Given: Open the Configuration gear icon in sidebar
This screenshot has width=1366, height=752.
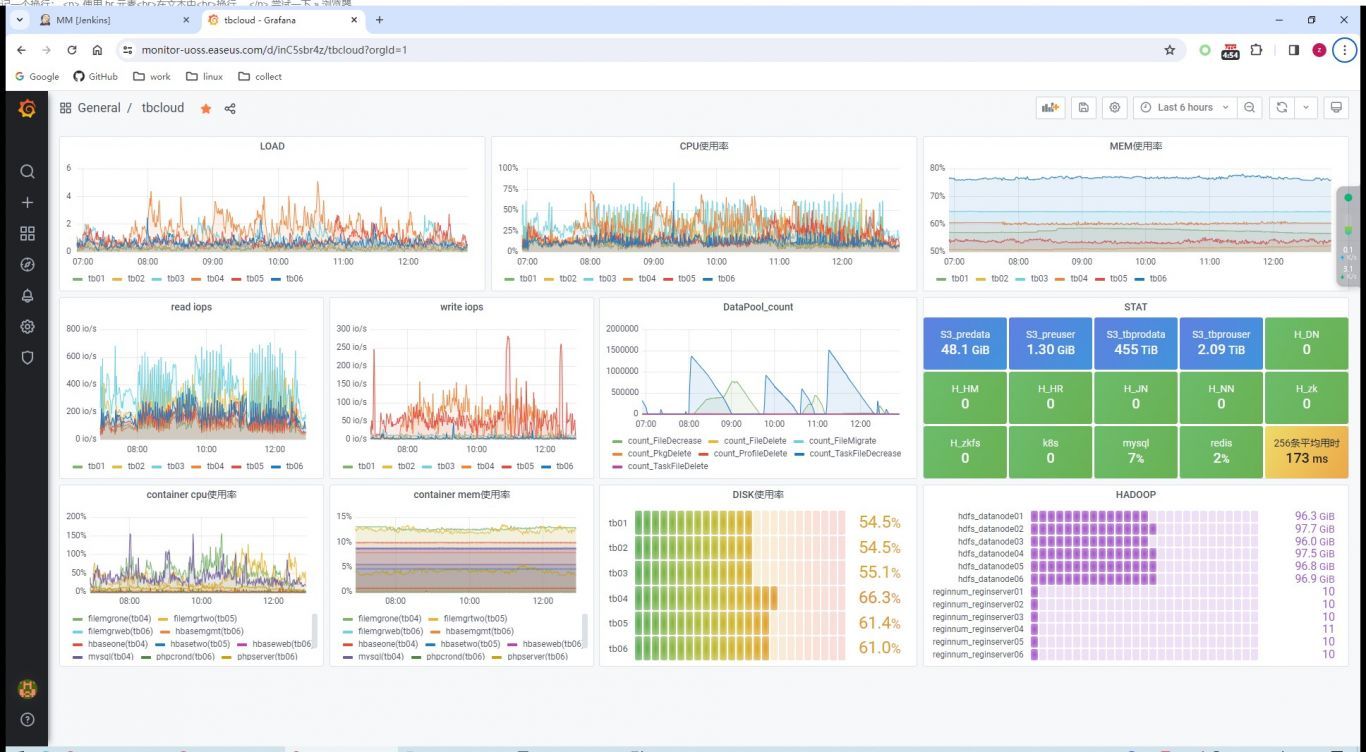Looking at the screenshot, I should [27, 327].
